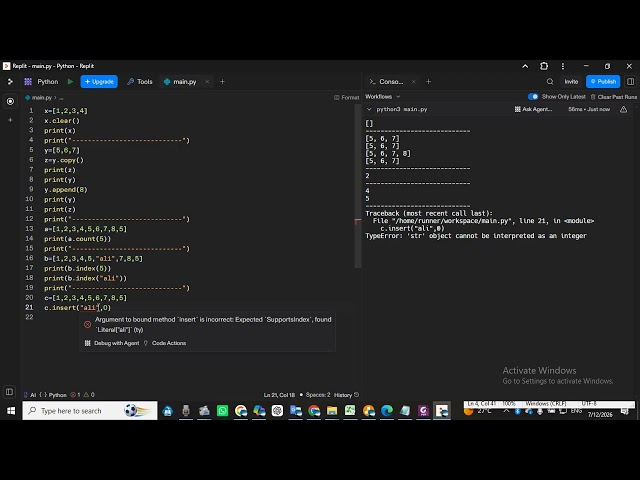Click Clear Past Runs
Screen dimensions: 640x480
click(613, 97)
